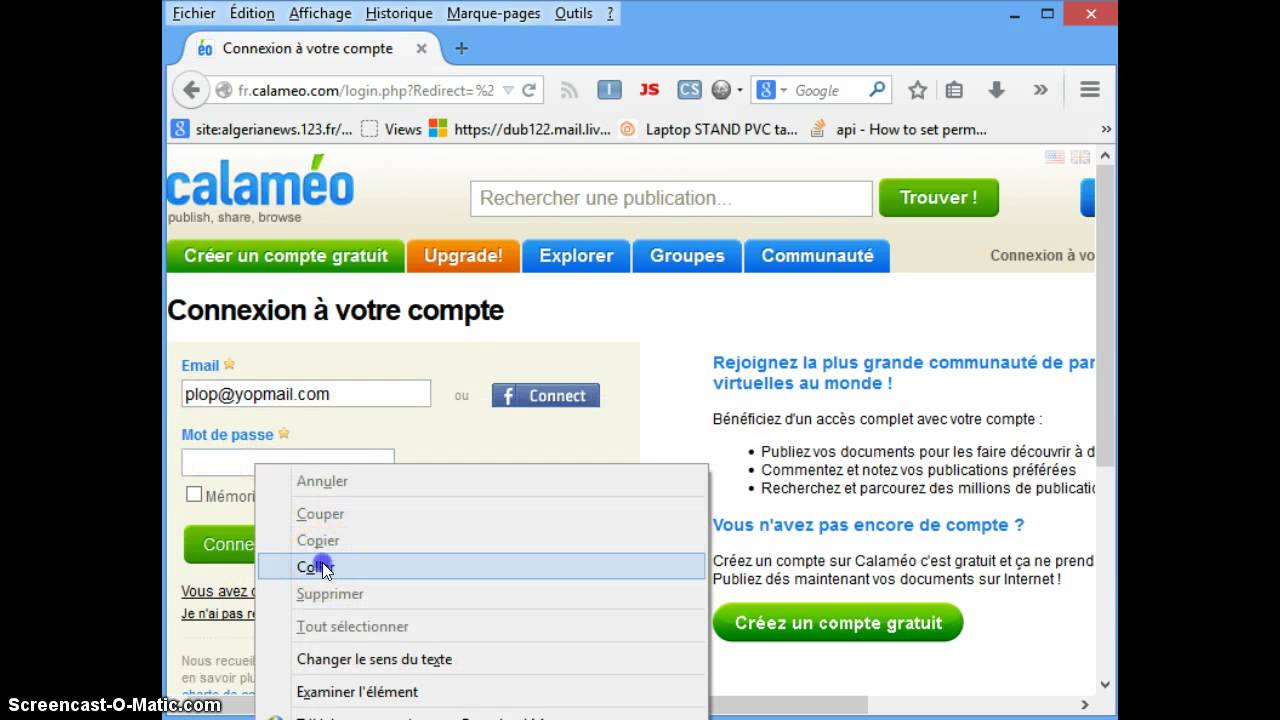This screenshot has width=1280, height=720.
Task: Open the 'Views' bookmark
Action: [391, 129]
